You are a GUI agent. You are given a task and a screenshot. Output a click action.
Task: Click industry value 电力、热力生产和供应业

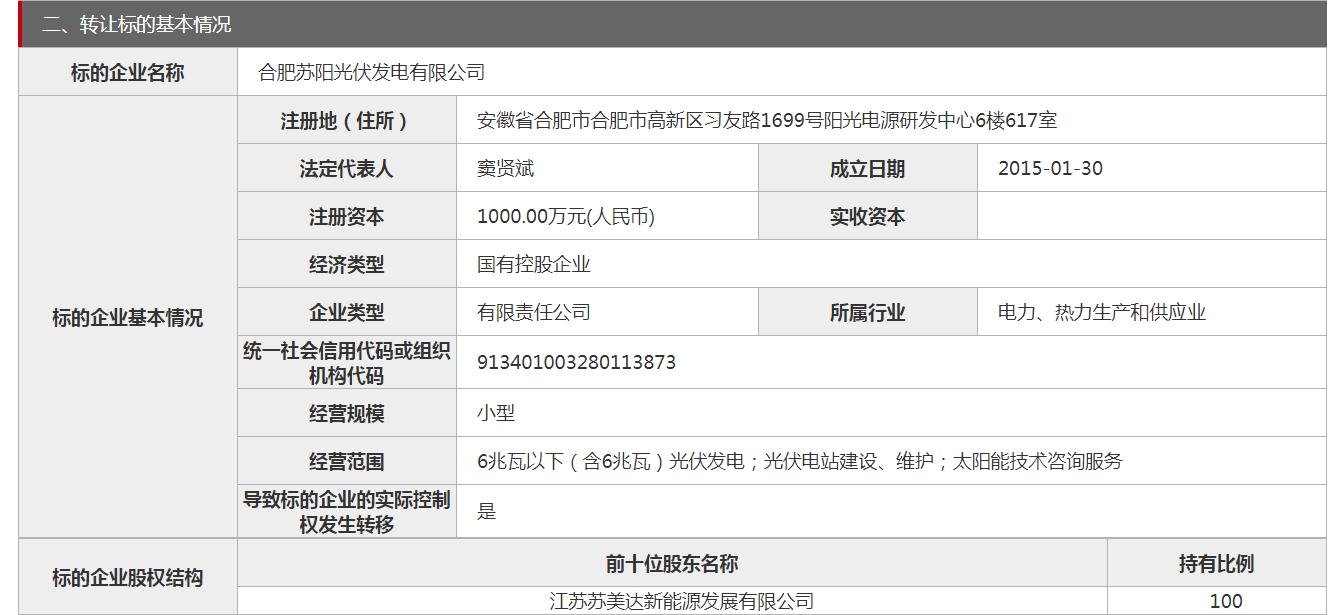coord(1101,312)
